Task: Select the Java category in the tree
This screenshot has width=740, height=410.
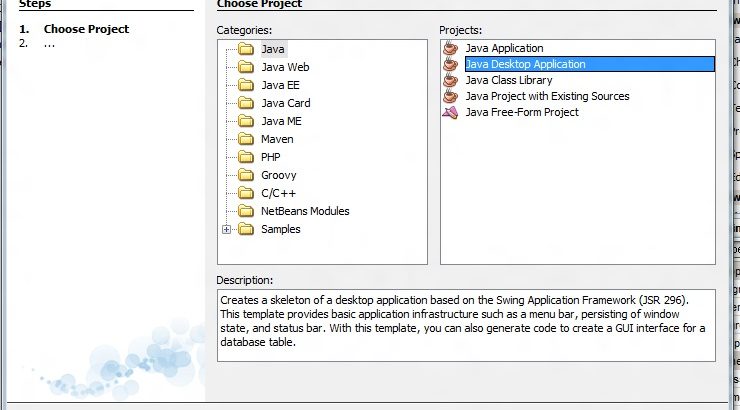Action: [273, 49]
